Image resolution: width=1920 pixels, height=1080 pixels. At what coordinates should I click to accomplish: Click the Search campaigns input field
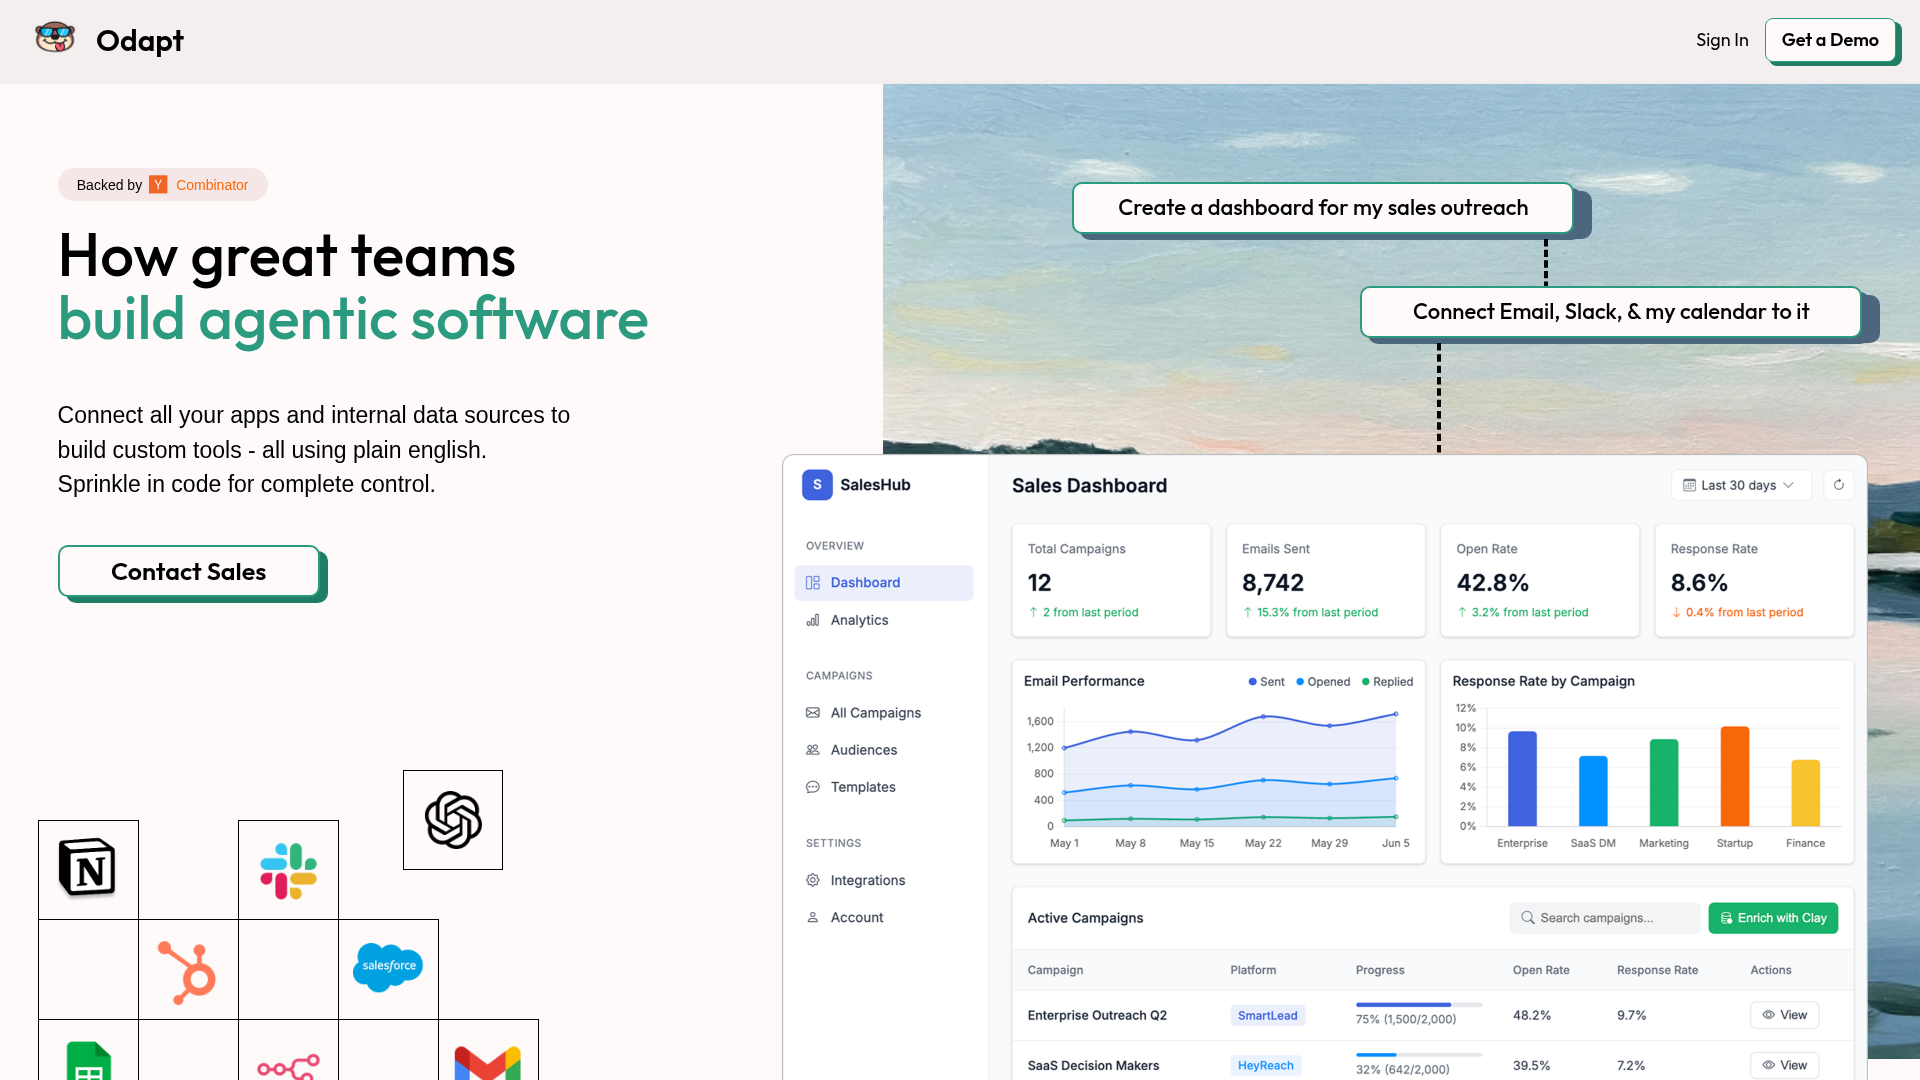(x=1605, y=918)
